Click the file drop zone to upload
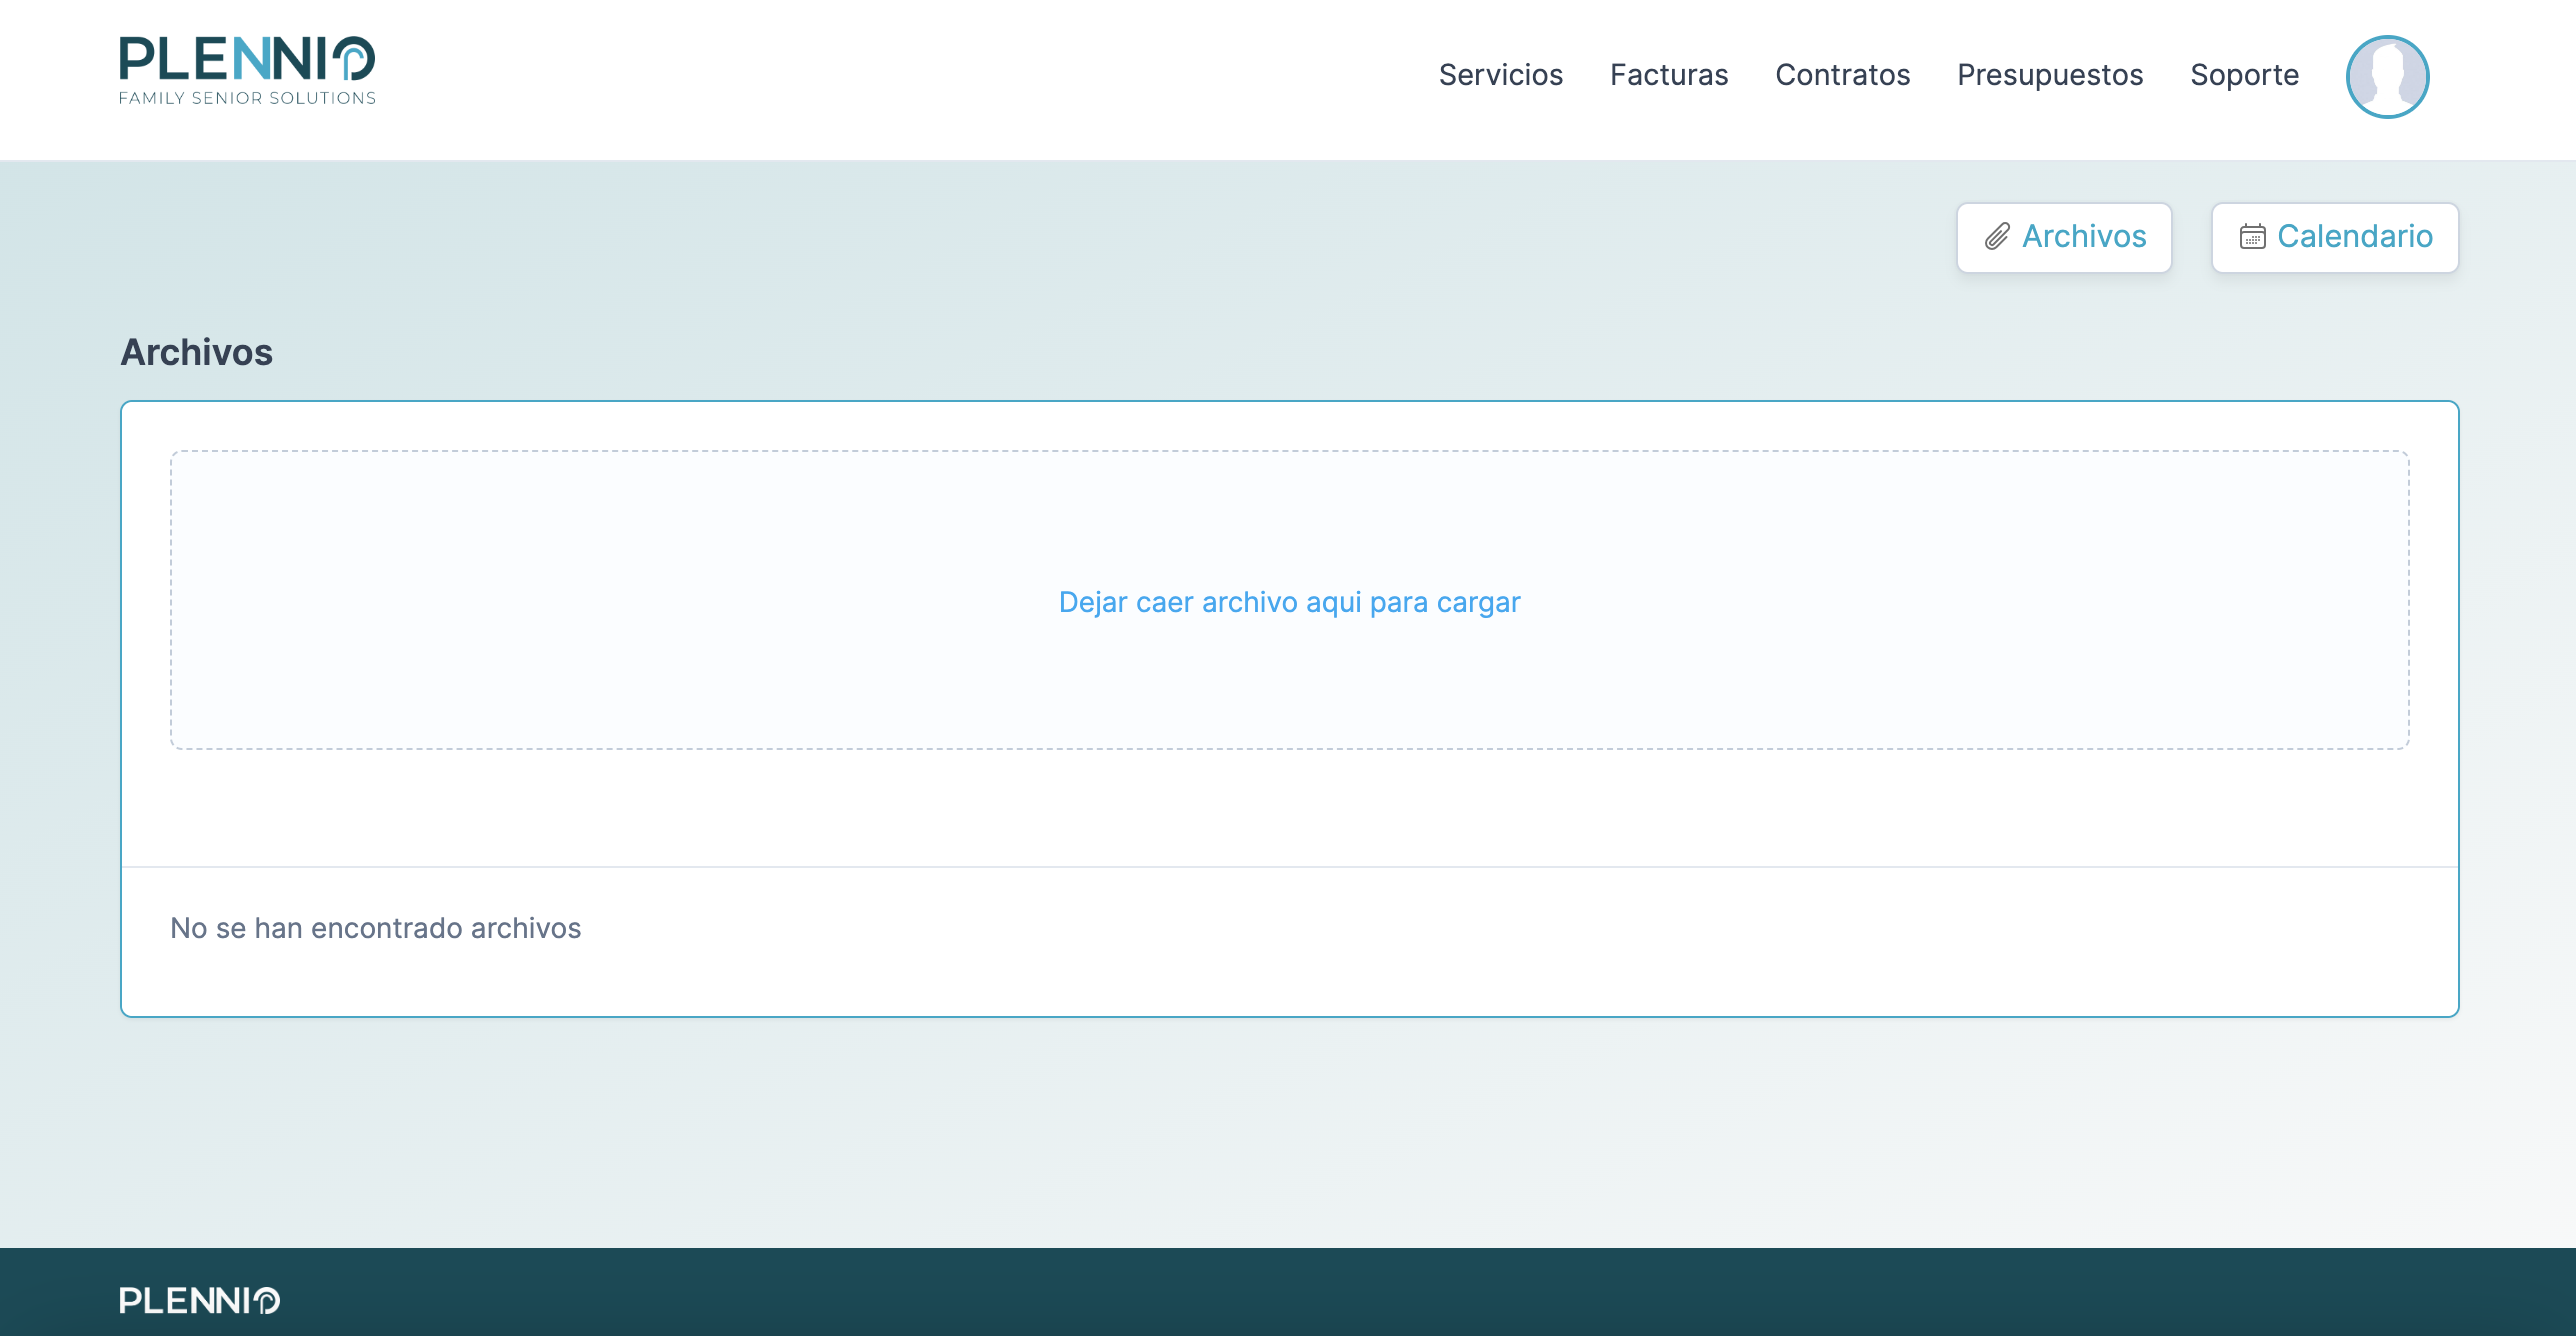2576x1336 pixels. (1289, 600)
